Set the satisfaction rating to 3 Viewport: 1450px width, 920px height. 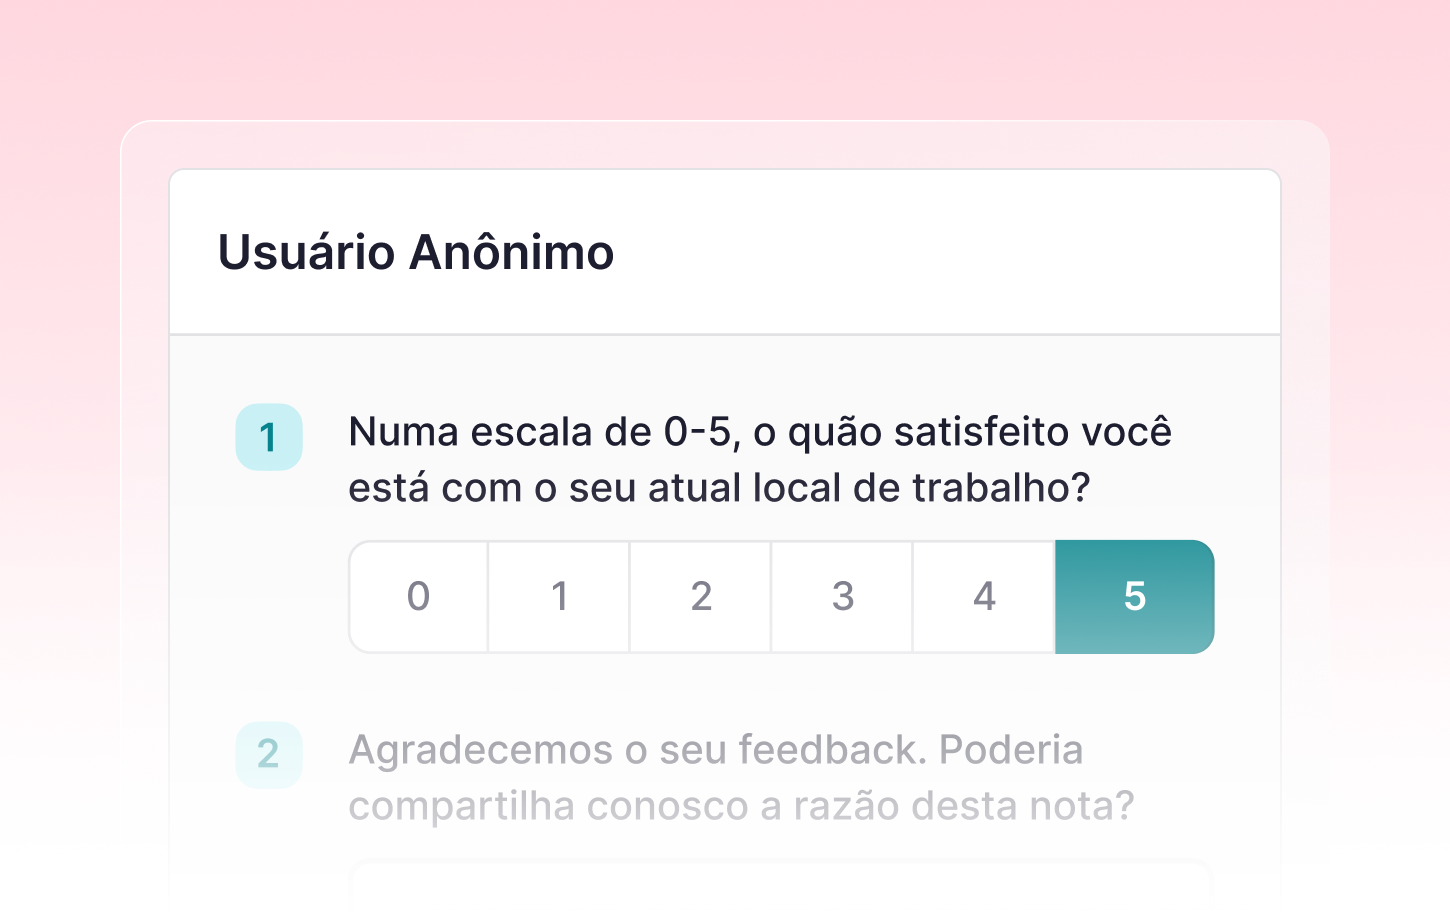click(x=842, y=597)
